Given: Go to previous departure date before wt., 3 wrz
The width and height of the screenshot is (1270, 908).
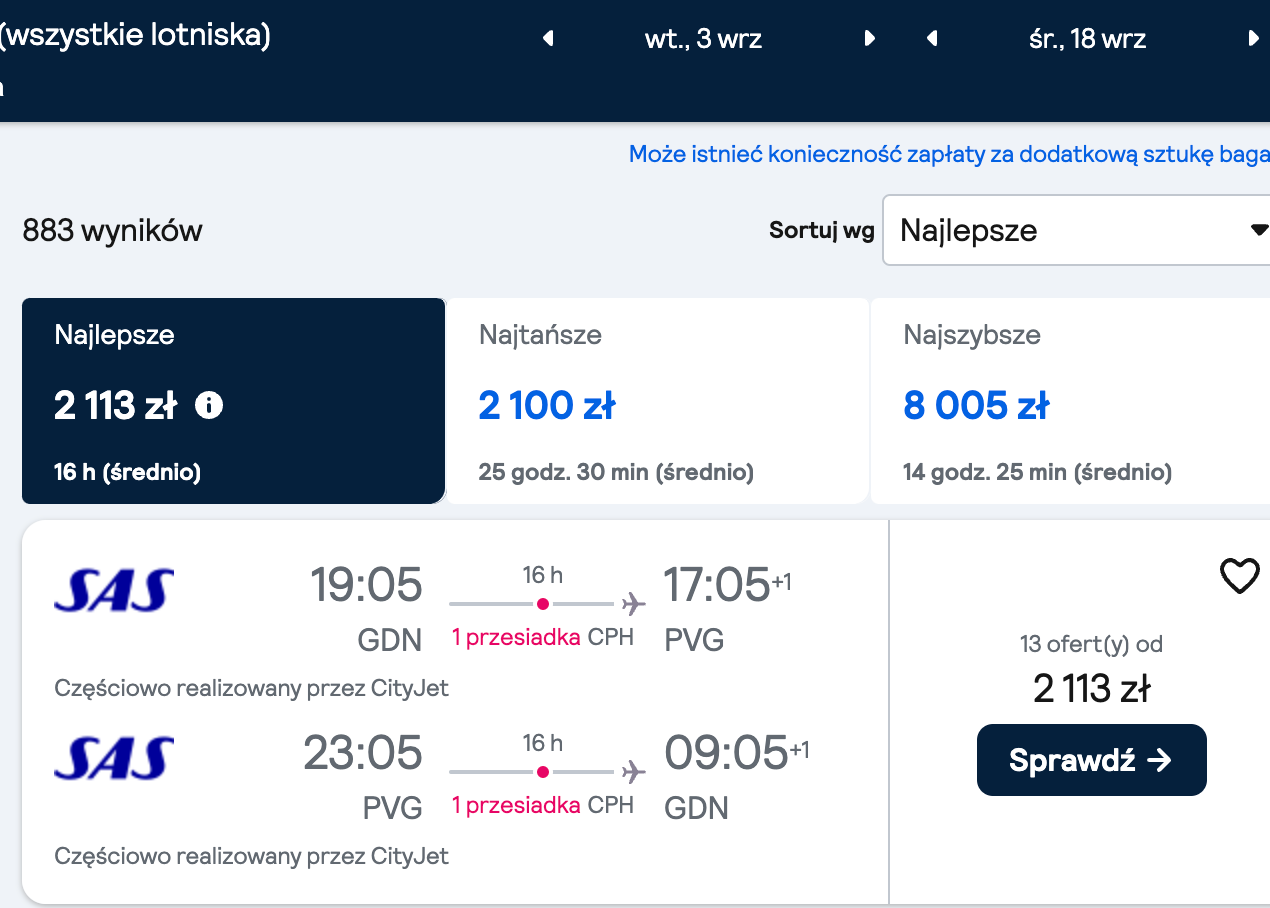Looking at the screenshot, I should coord(548,39).
